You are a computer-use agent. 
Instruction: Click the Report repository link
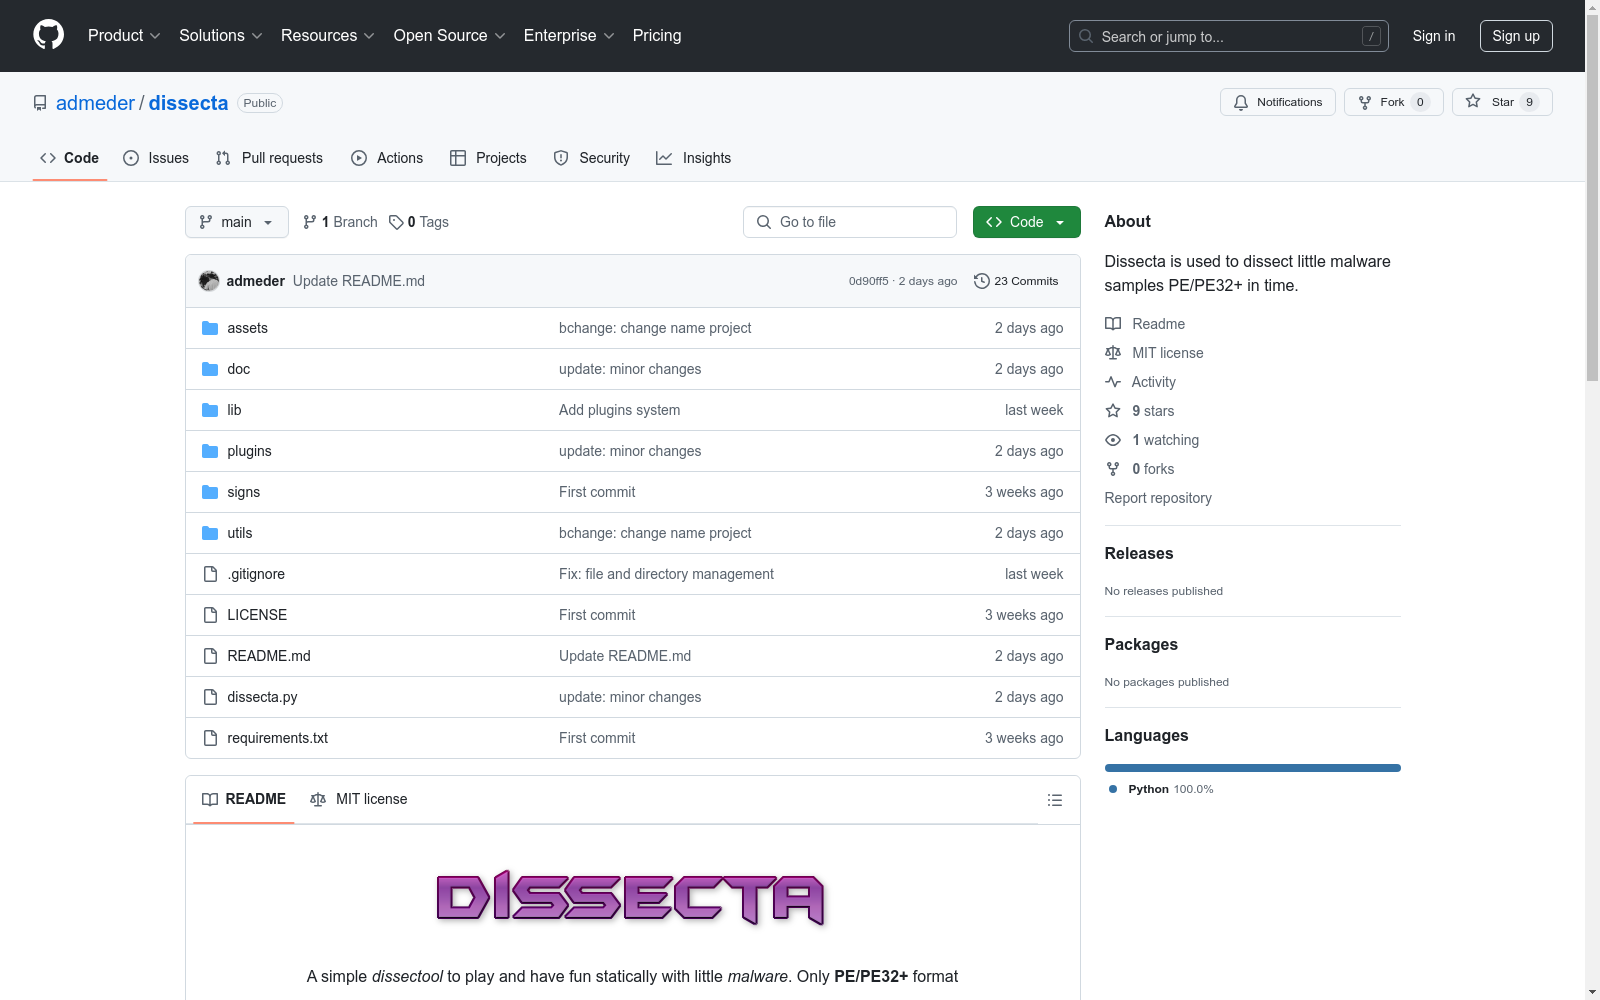1158,498
